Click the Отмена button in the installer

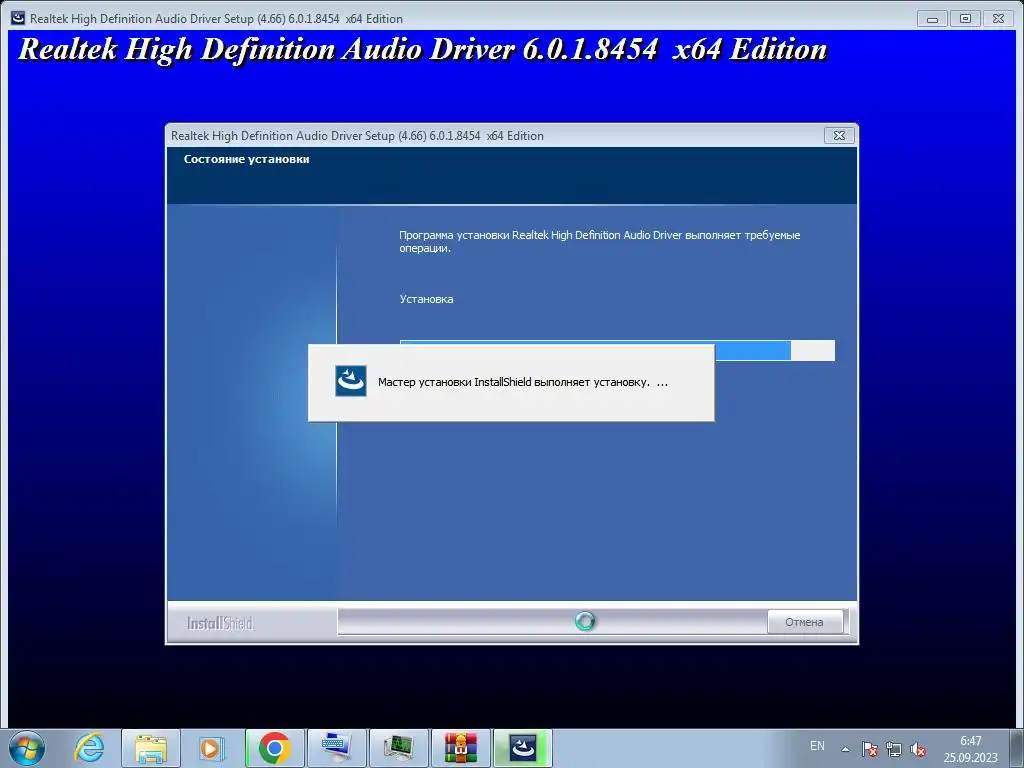point(804,622)
